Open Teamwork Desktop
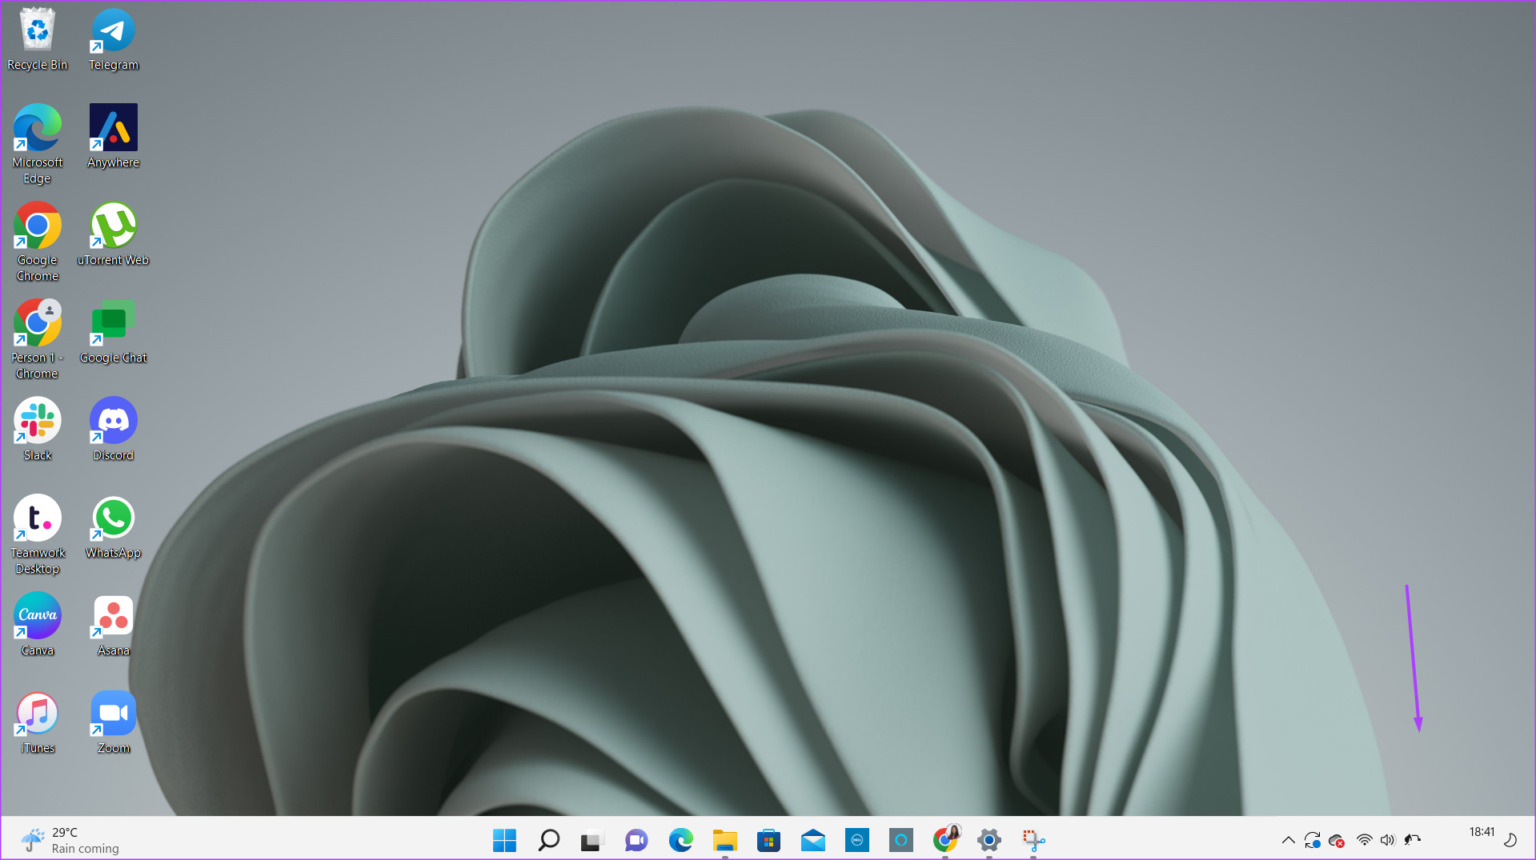Viewport: 1536px width, 860px height. (x=37, y=518)
